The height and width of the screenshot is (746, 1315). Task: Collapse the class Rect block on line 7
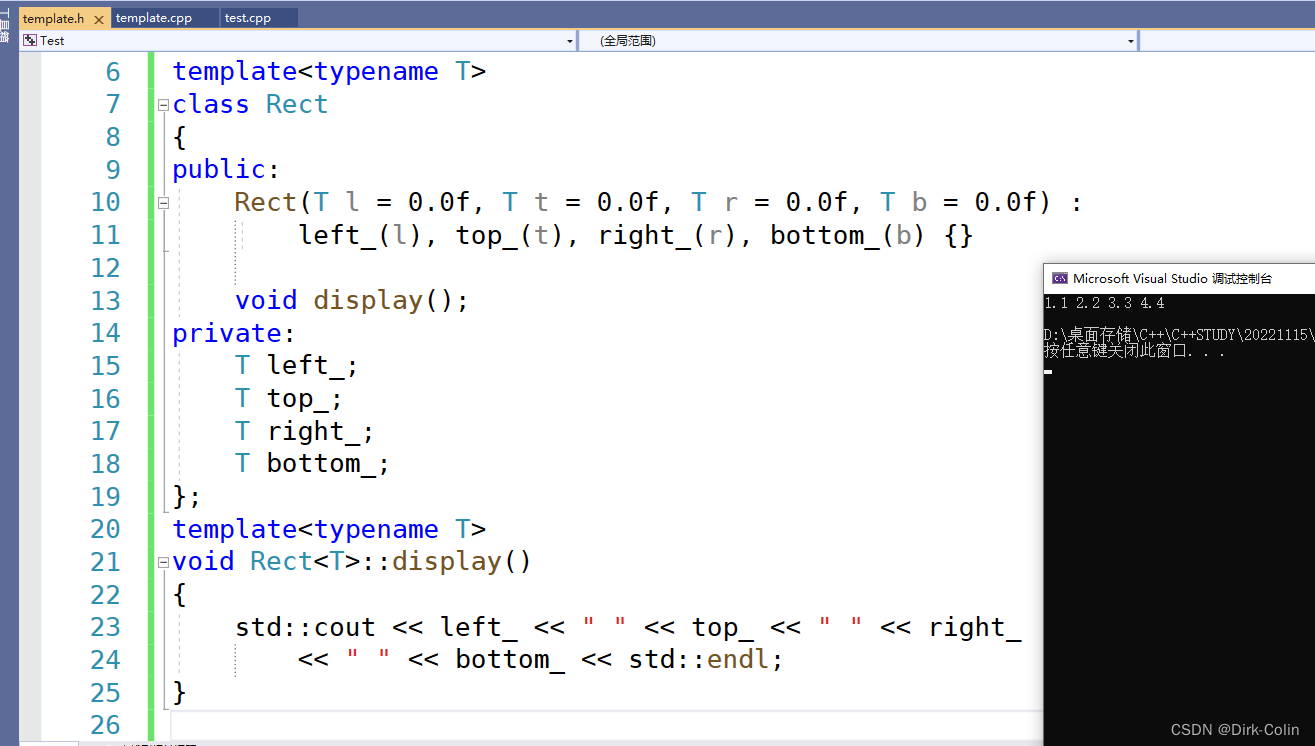163,104
